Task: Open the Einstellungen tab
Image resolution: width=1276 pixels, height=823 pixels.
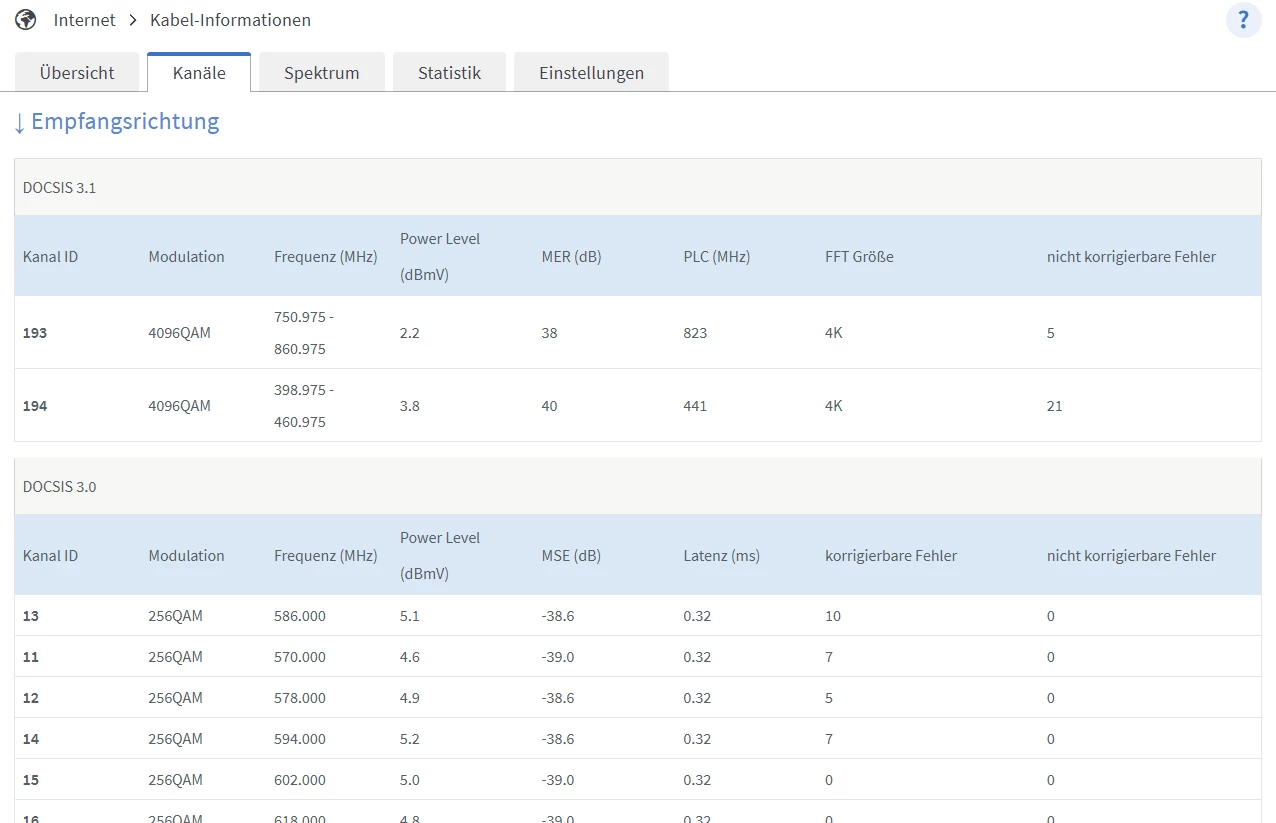Action: pos(591,73)
